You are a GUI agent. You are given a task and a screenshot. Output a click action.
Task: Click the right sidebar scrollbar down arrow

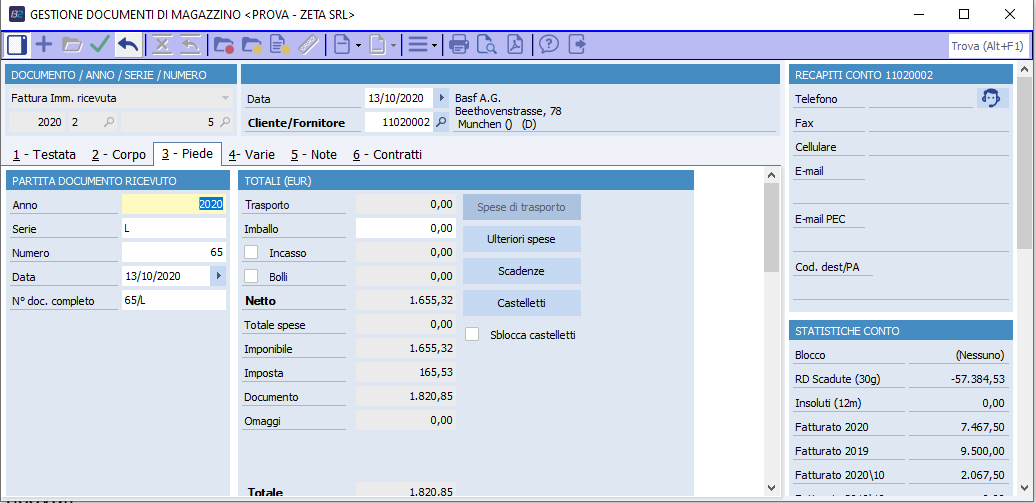point(1023,487)
